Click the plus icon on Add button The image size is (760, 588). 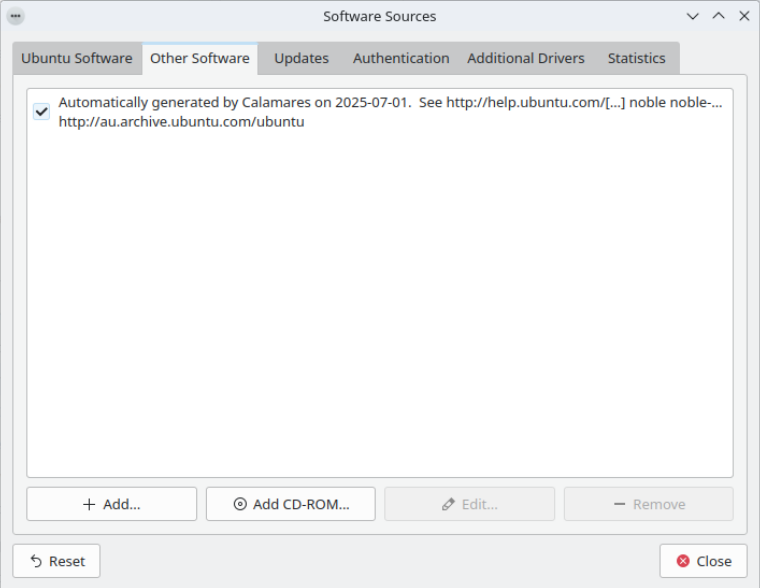(89, 505)
